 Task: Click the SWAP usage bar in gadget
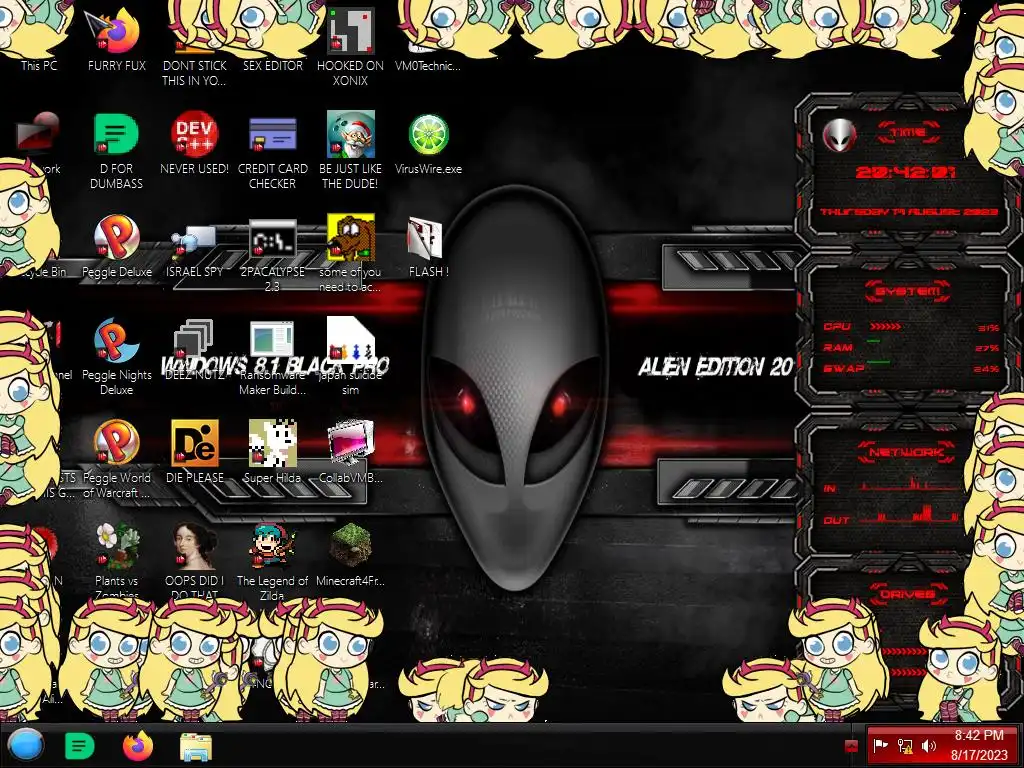(878, 361)
